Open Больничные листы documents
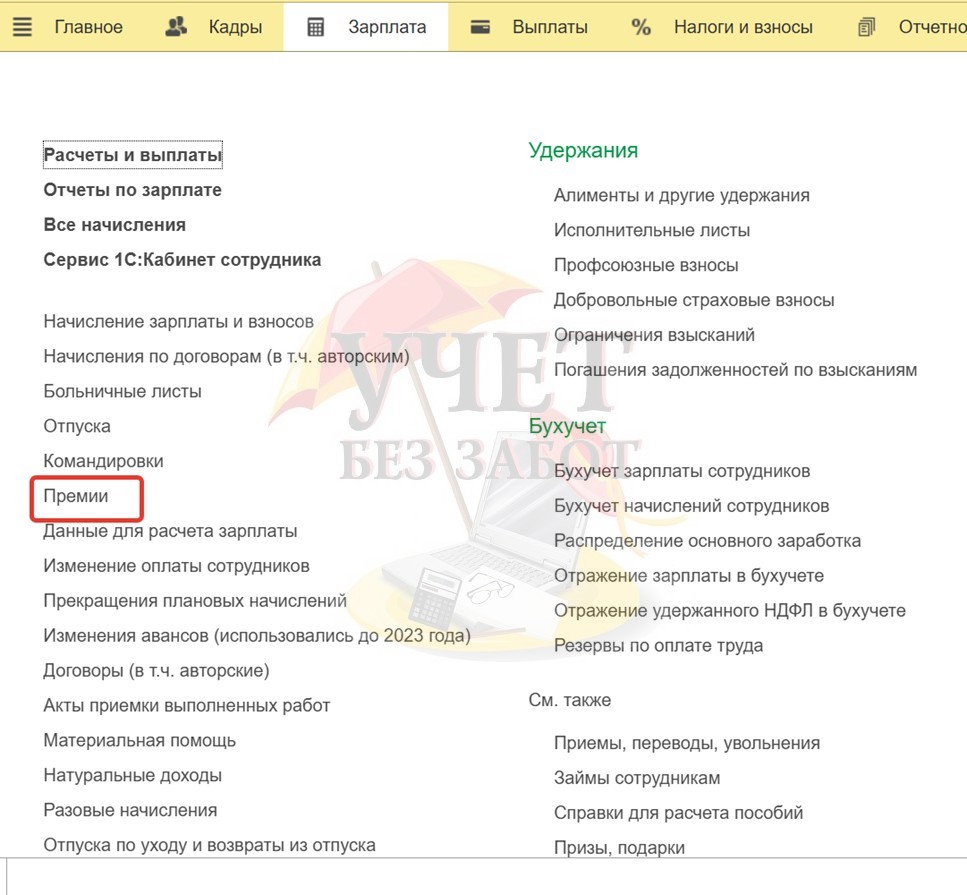967x895 pixels. tap(122, 391)
